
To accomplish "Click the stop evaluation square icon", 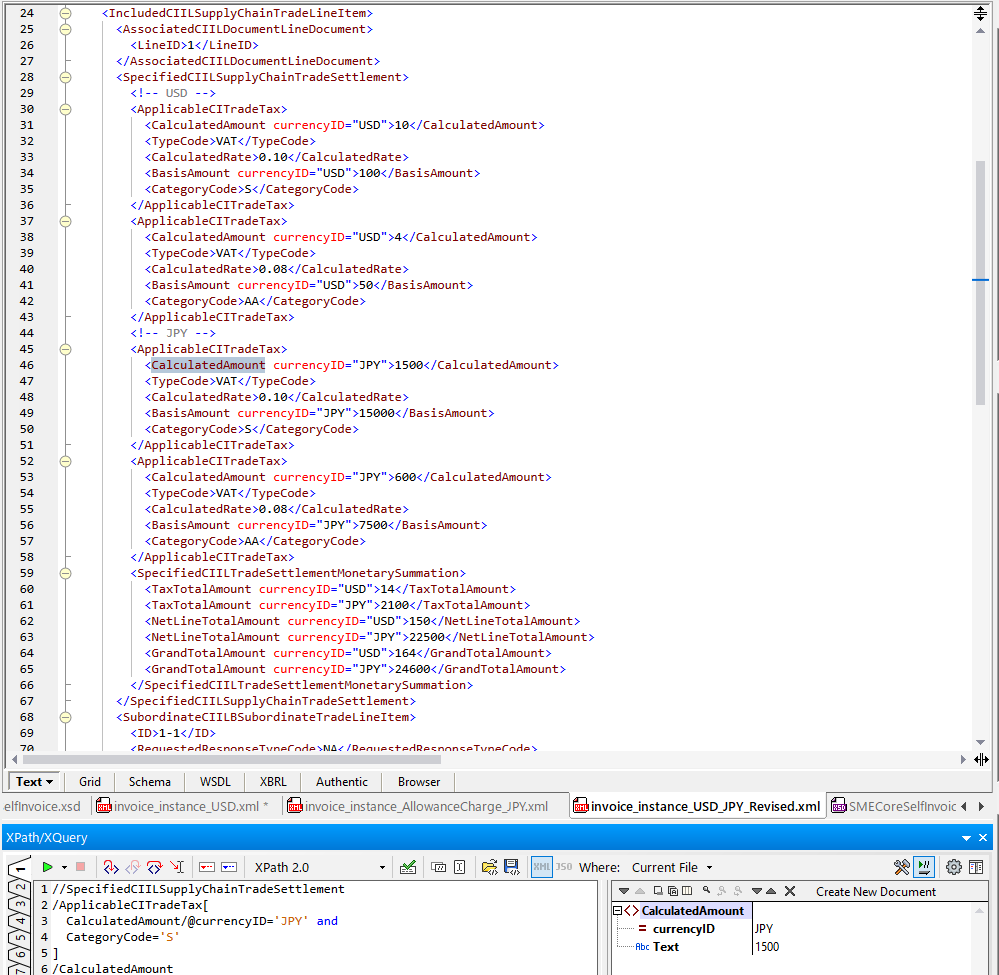I will pyautogui.click(x=80, y=867).
